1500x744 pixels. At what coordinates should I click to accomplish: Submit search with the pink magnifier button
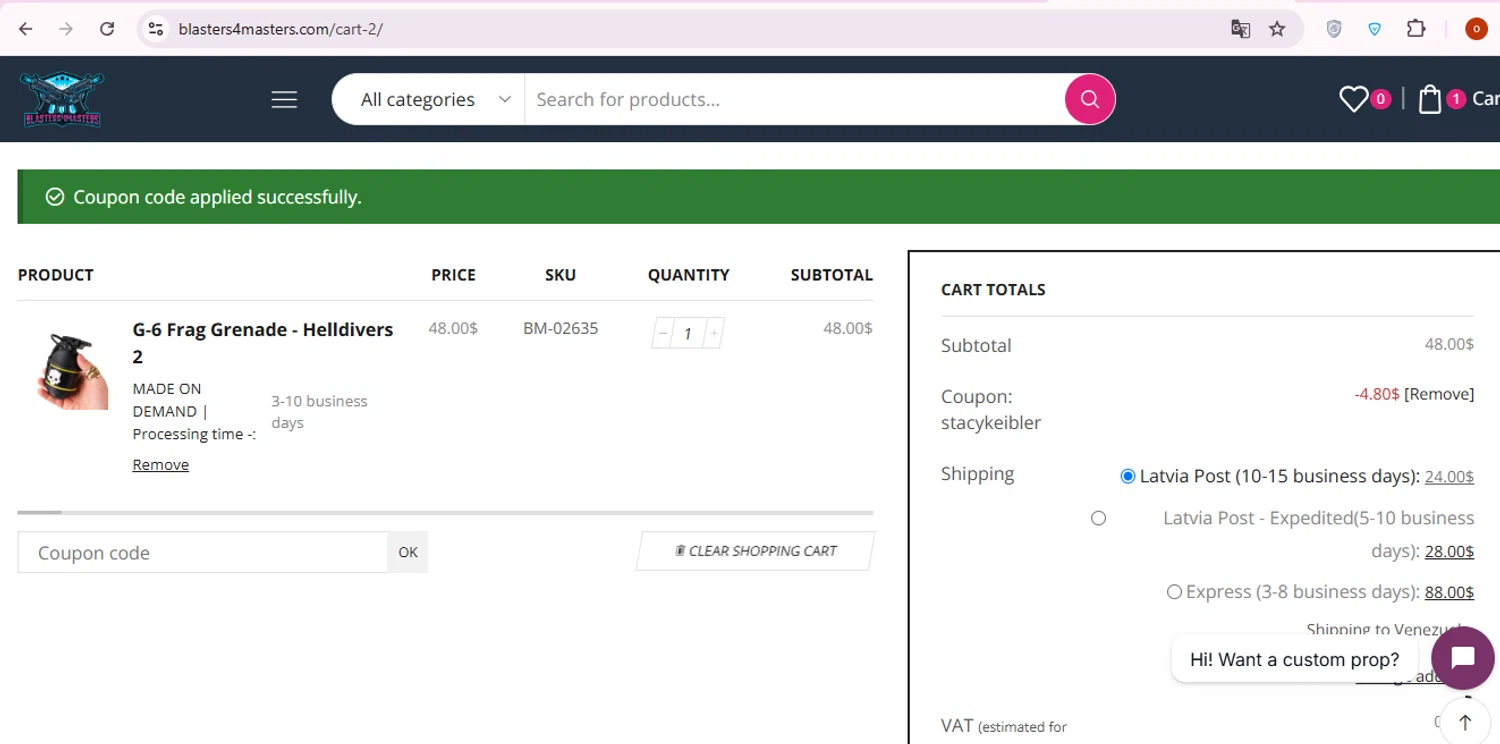pos(1090,99)
